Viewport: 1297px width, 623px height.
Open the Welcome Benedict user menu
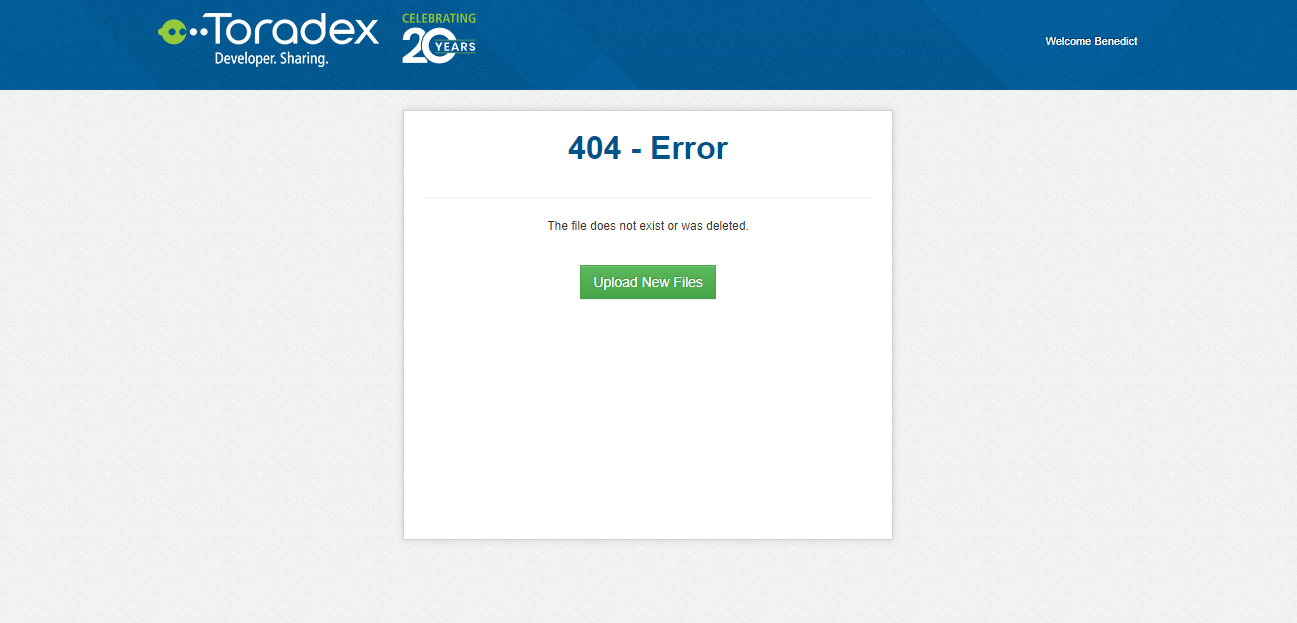[1091, 41]
